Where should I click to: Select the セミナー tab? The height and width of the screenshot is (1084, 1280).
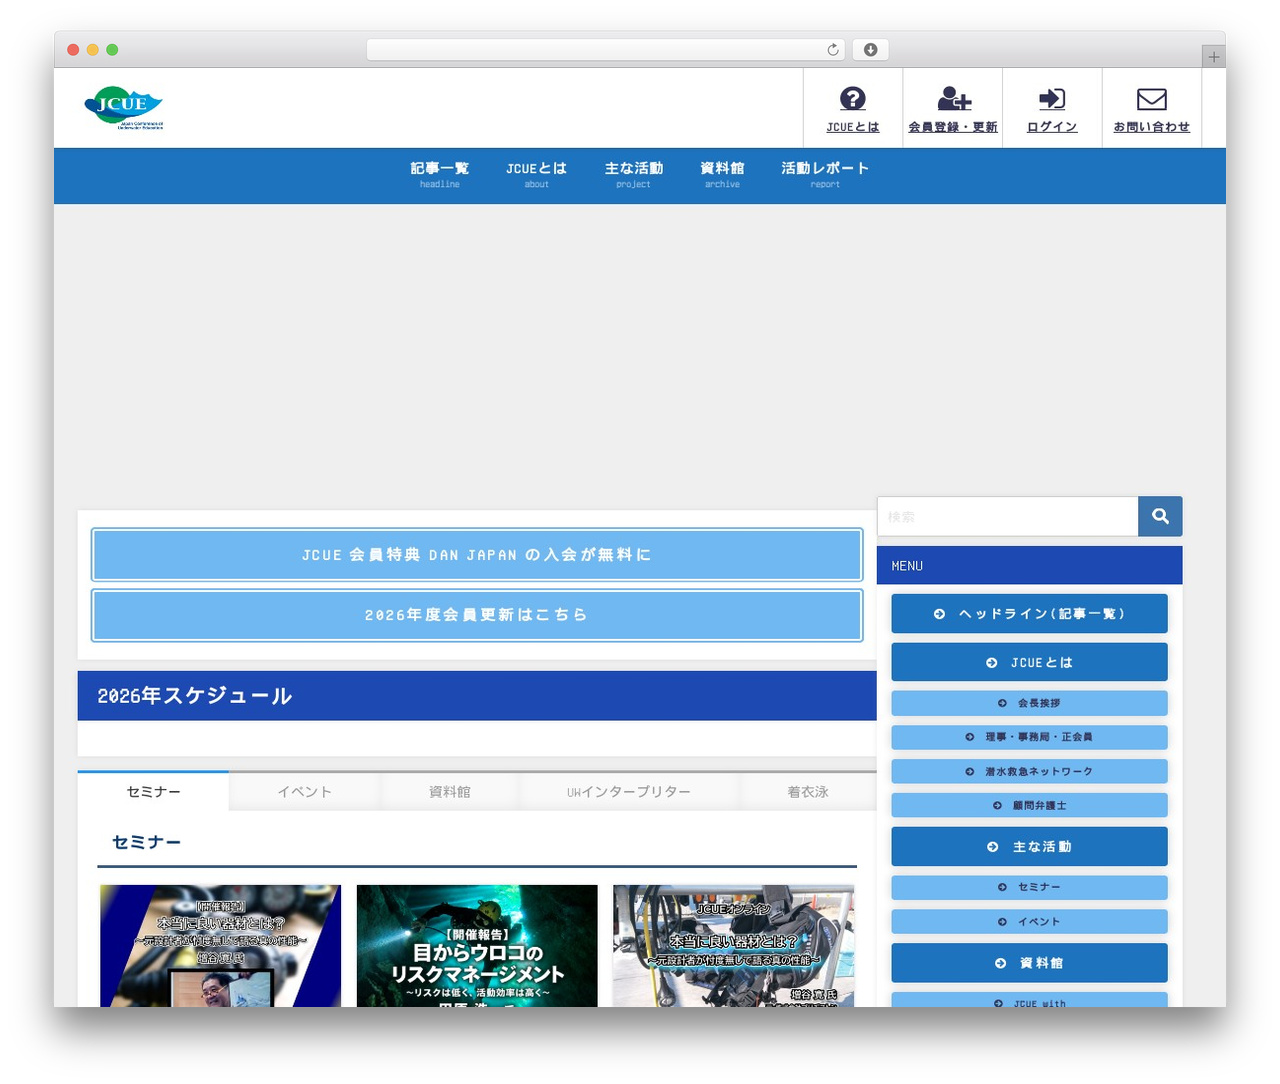pos(153,791)
